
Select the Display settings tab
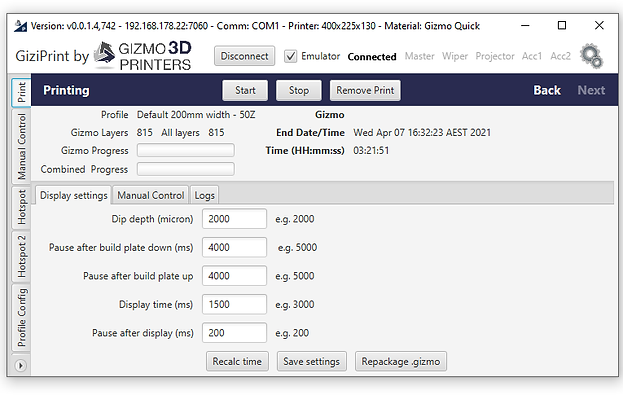(x=74, y=196)
